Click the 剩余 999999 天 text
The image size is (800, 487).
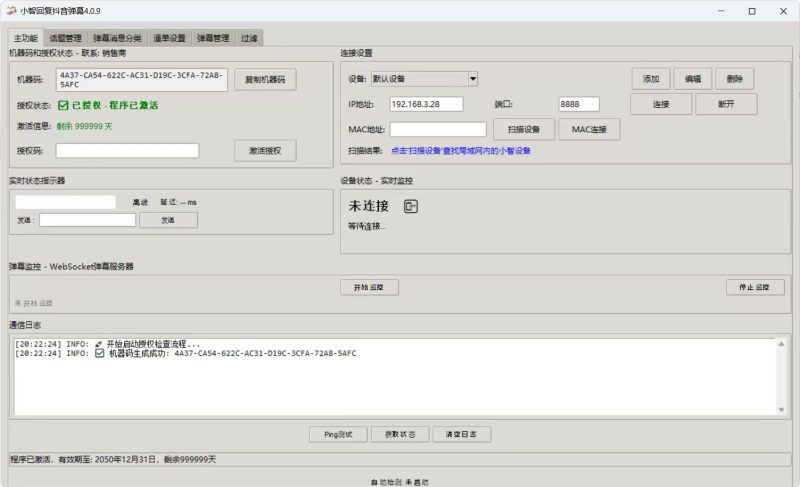click(84, 126)
